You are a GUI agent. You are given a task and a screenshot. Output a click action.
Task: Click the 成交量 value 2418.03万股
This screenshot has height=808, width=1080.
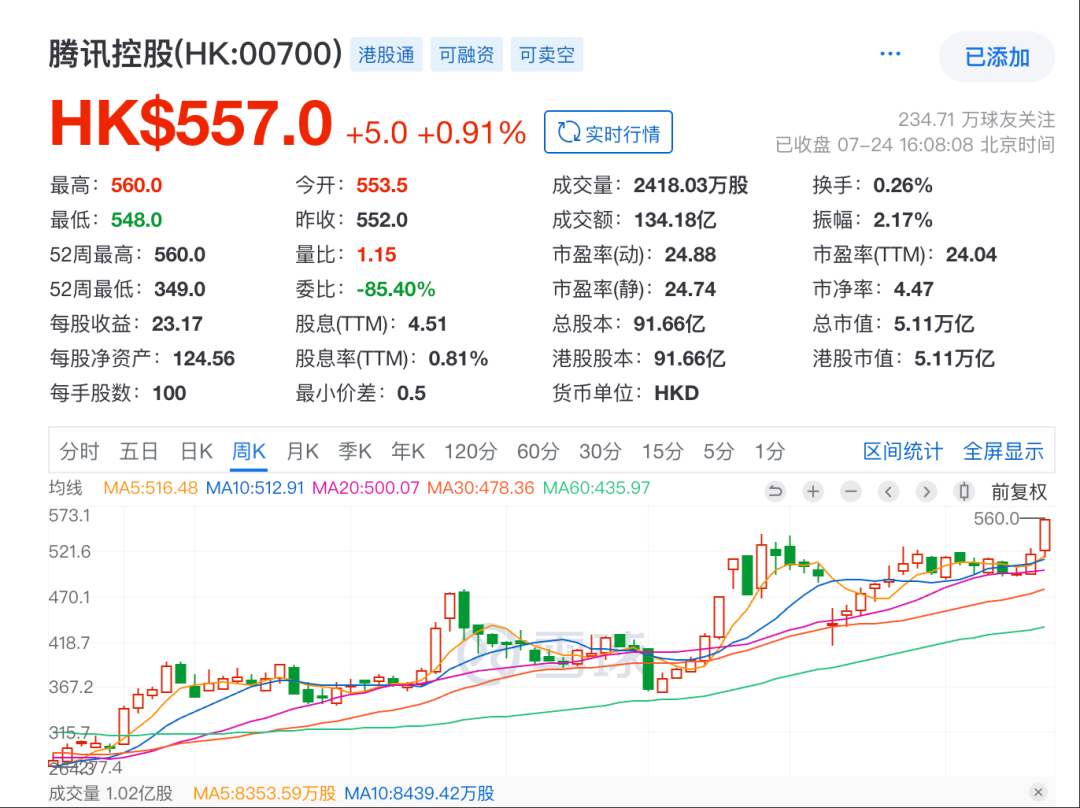691,185
